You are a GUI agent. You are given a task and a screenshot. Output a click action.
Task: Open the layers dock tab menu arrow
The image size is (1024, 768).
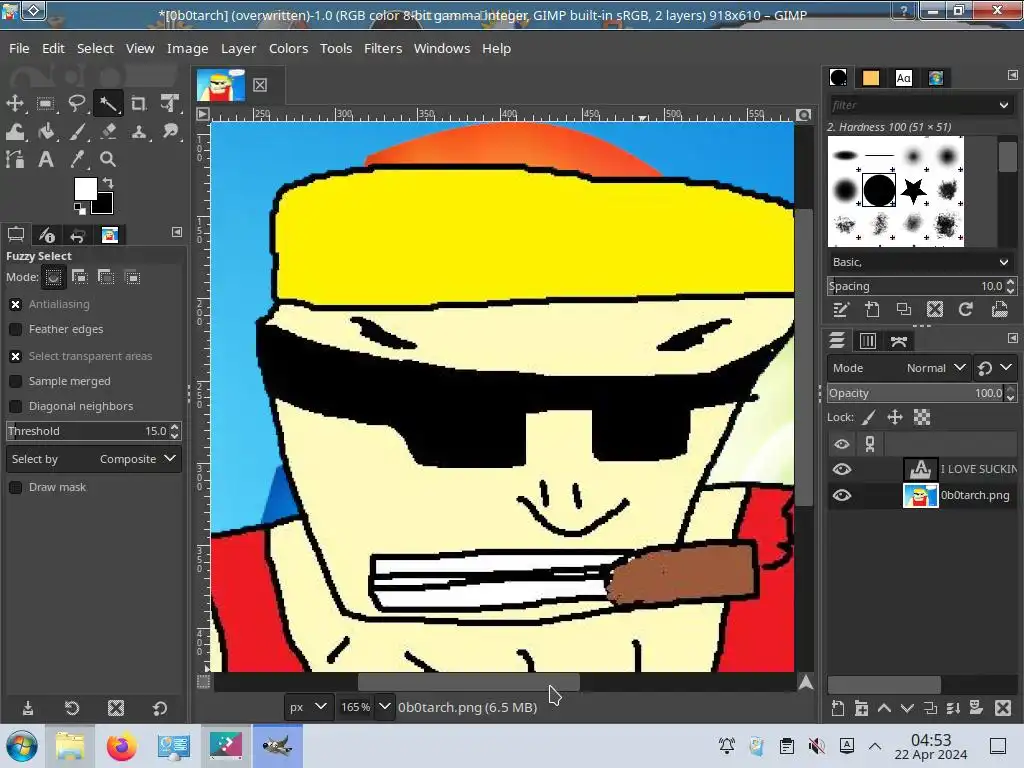(1013, 338)
